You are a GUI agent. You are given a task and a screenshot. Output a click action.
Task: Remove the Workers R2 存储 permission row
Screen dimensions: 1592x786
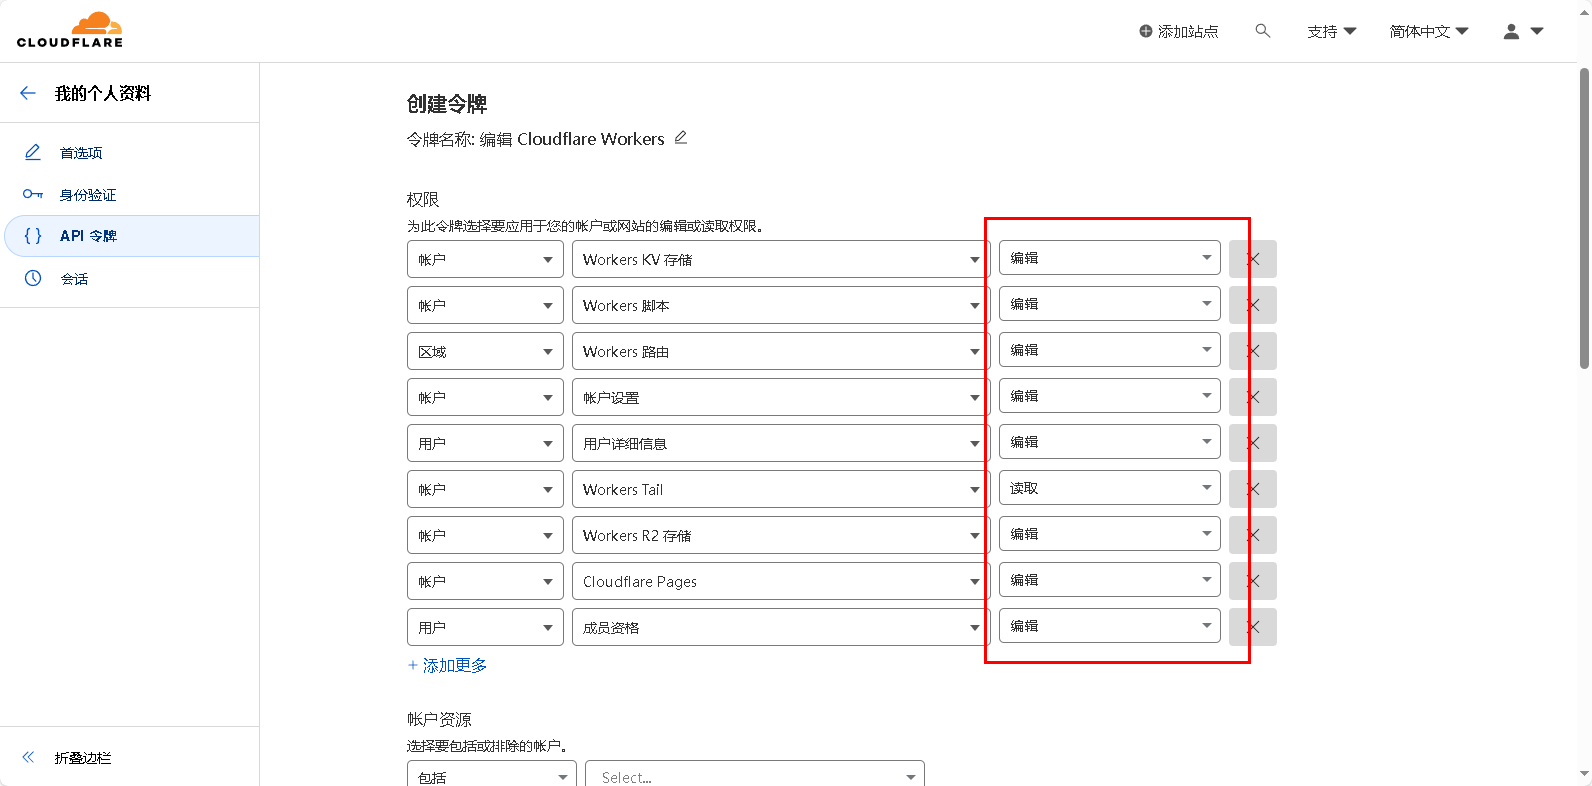click(1253, 535)
